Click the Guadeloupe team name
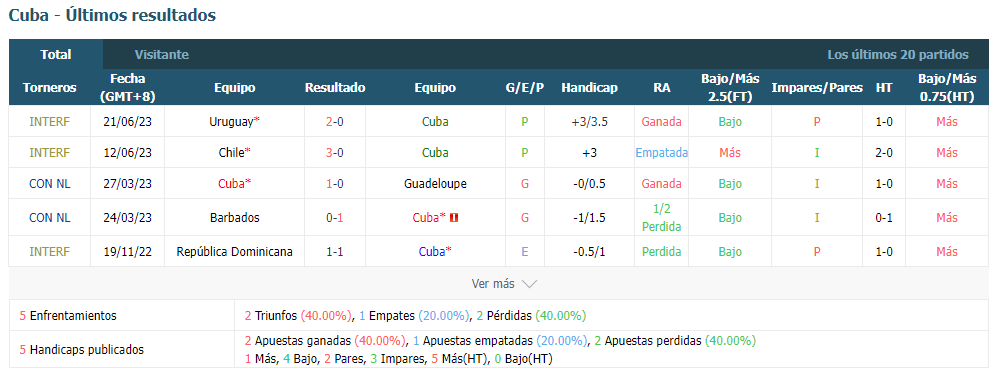Screen dimensions: 999x379 (435, 184)
